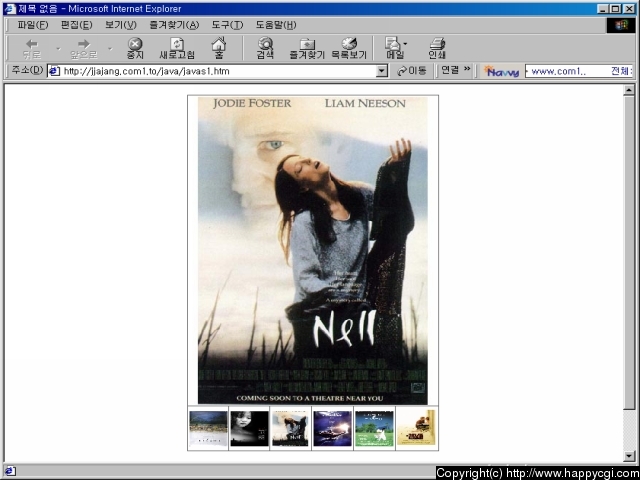Refresh the page using 새로고침 icon

coord(177,49)
